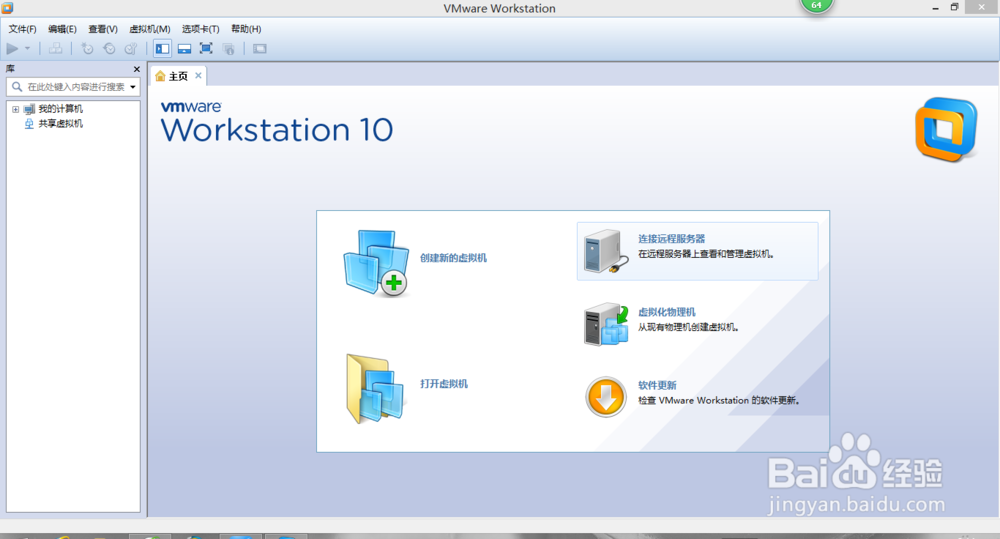
Task: Close the 库 library panel
Action: tap(136, 69)
